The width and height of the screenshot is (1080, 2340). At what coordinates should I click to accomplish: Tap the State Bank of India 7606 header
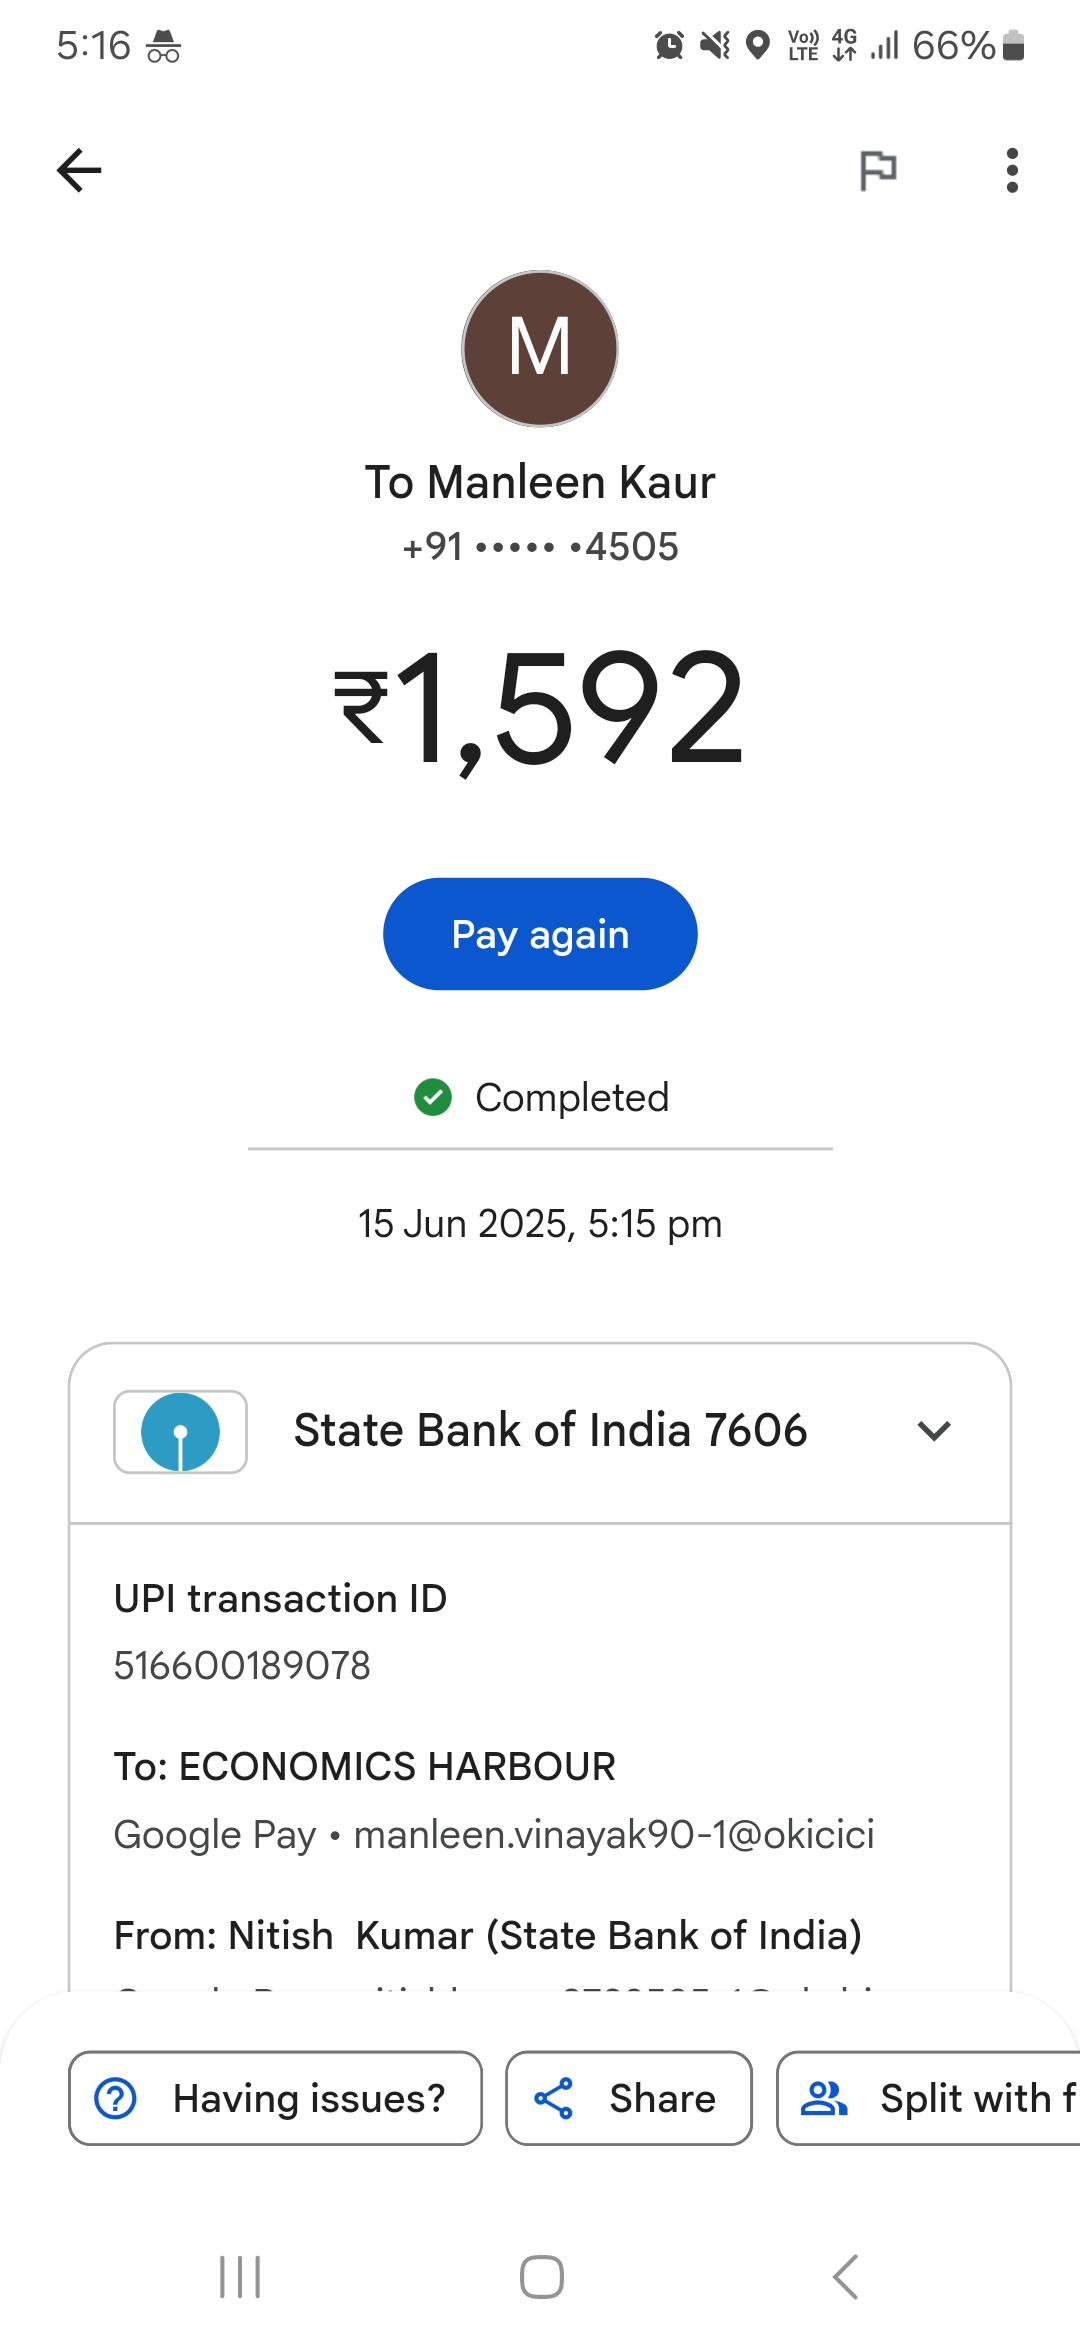coord(550,1431)
